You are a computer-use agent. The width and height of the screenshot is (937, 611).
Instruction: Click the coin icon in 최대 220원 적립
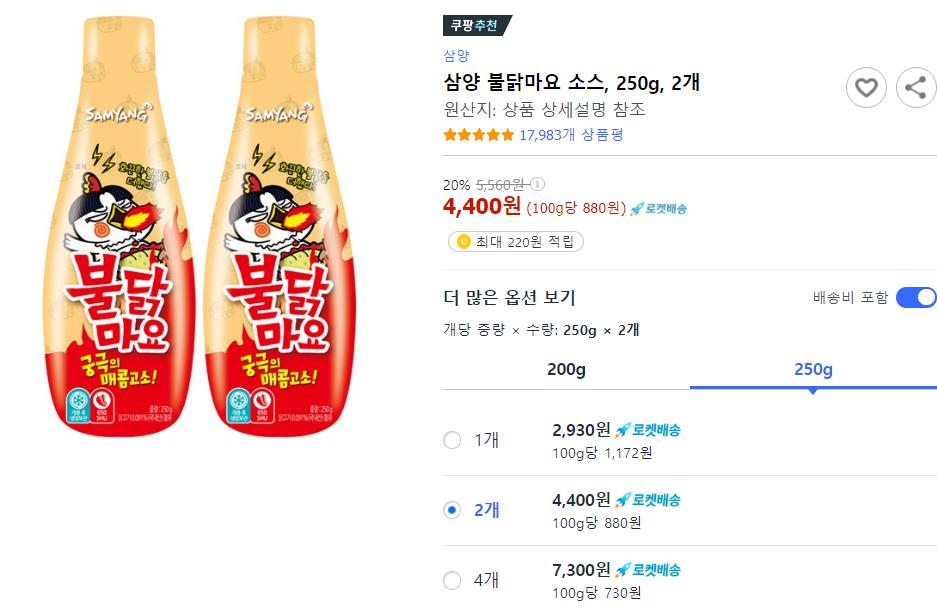point(463,241)
